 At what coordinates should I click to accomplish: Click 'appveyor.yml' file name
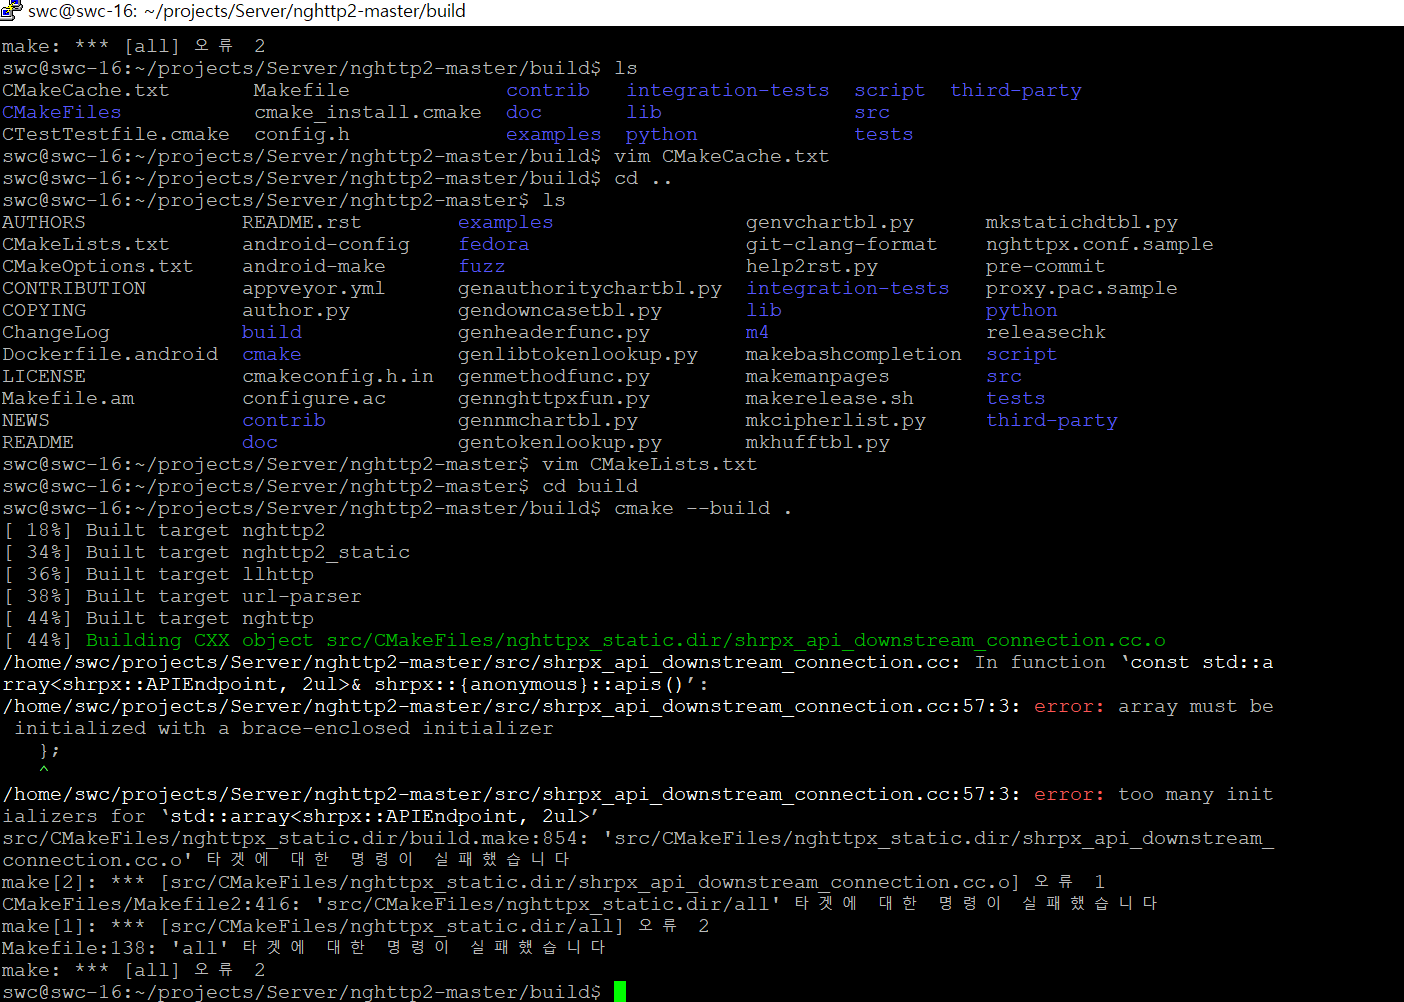[314, 288]
